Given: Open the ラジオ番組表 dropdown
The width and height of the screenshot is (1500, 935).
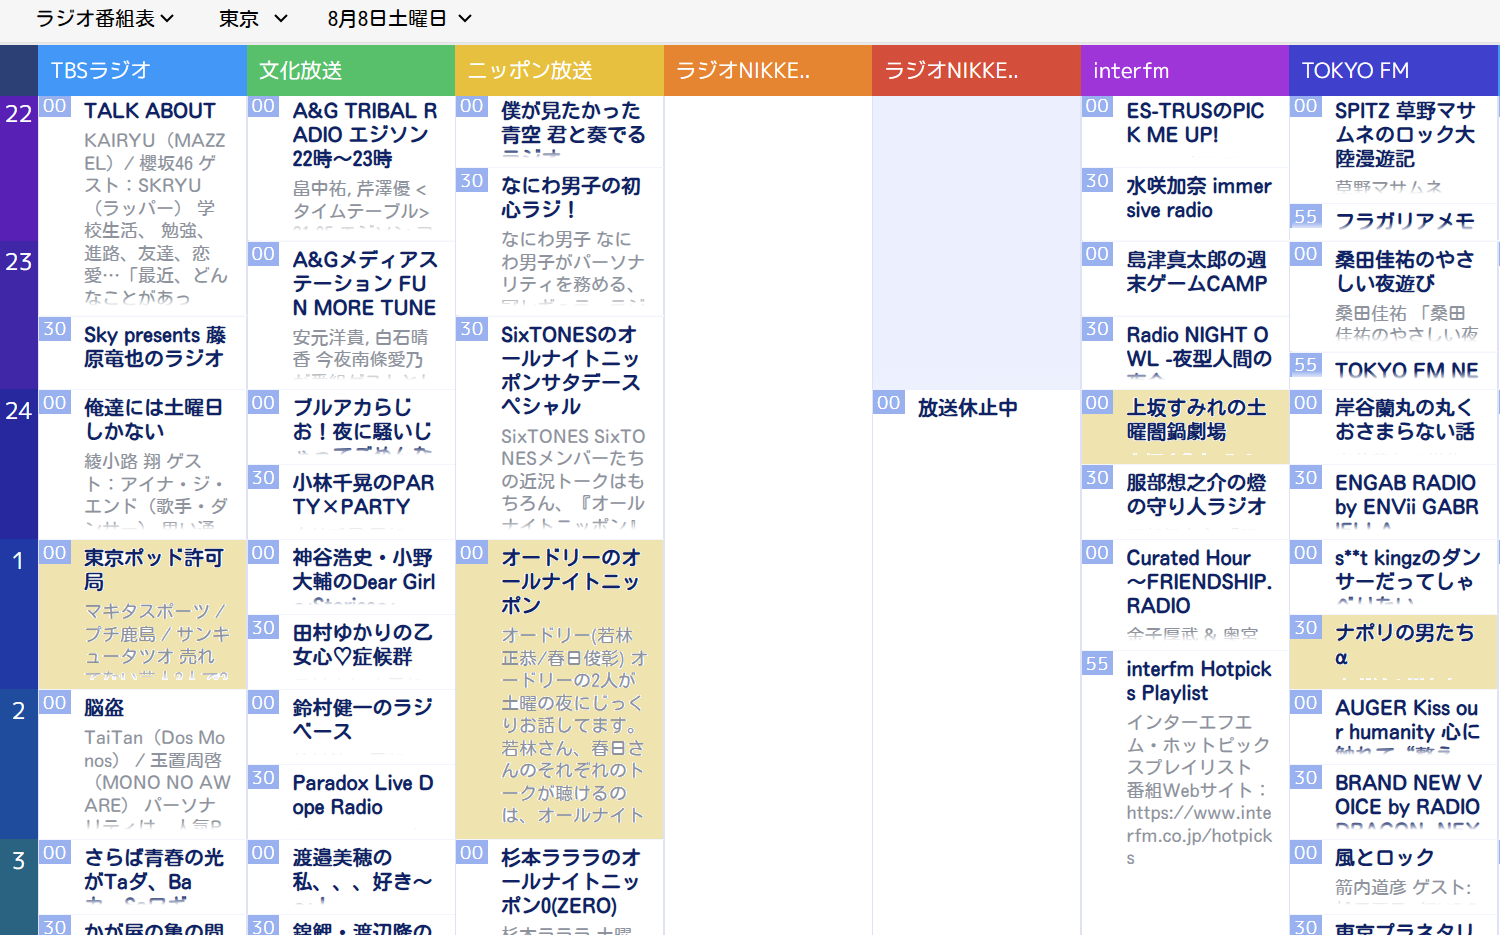Looking at the screenshot, I should point(105,19).
